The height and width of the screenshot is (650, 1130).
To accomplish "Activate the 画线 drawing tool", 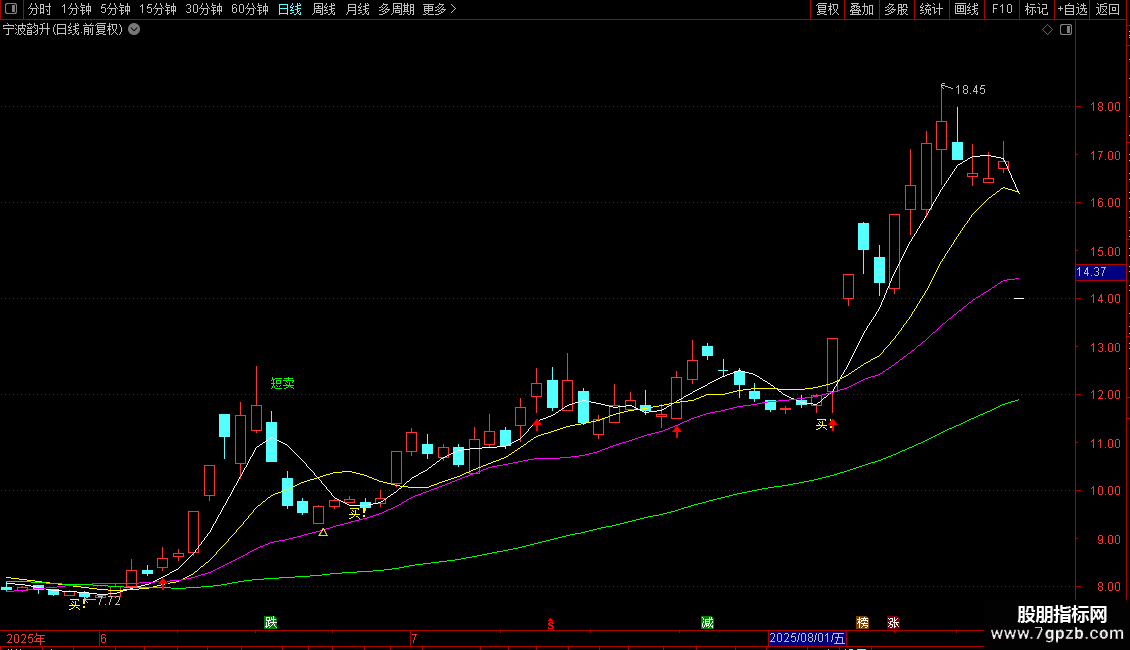I will [966, 9].
